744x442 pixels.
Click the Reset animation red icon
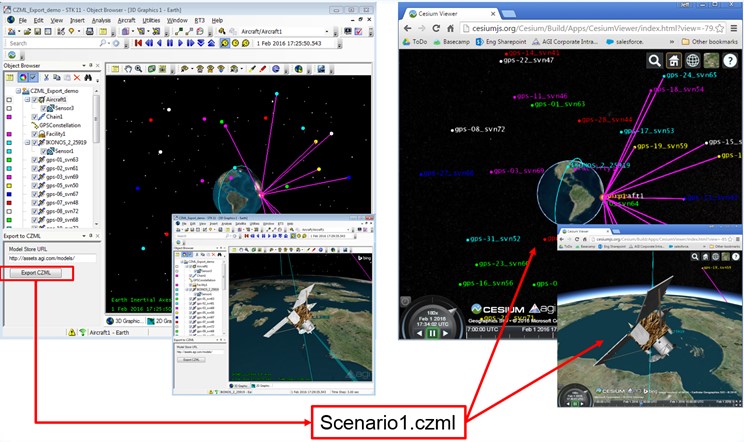pyautogui.click(x=138, y=43)
